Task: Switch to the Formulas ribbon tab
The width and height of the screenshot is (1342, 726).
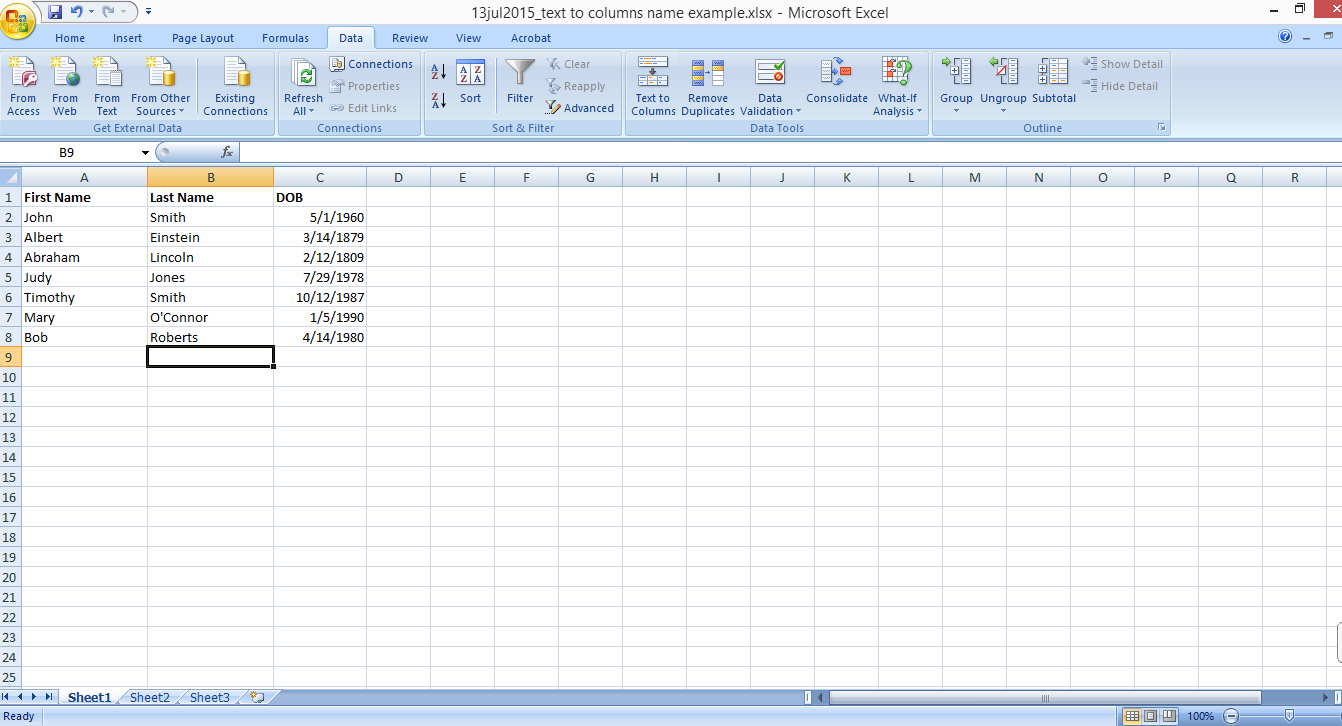Action: [x=286, y=37]
